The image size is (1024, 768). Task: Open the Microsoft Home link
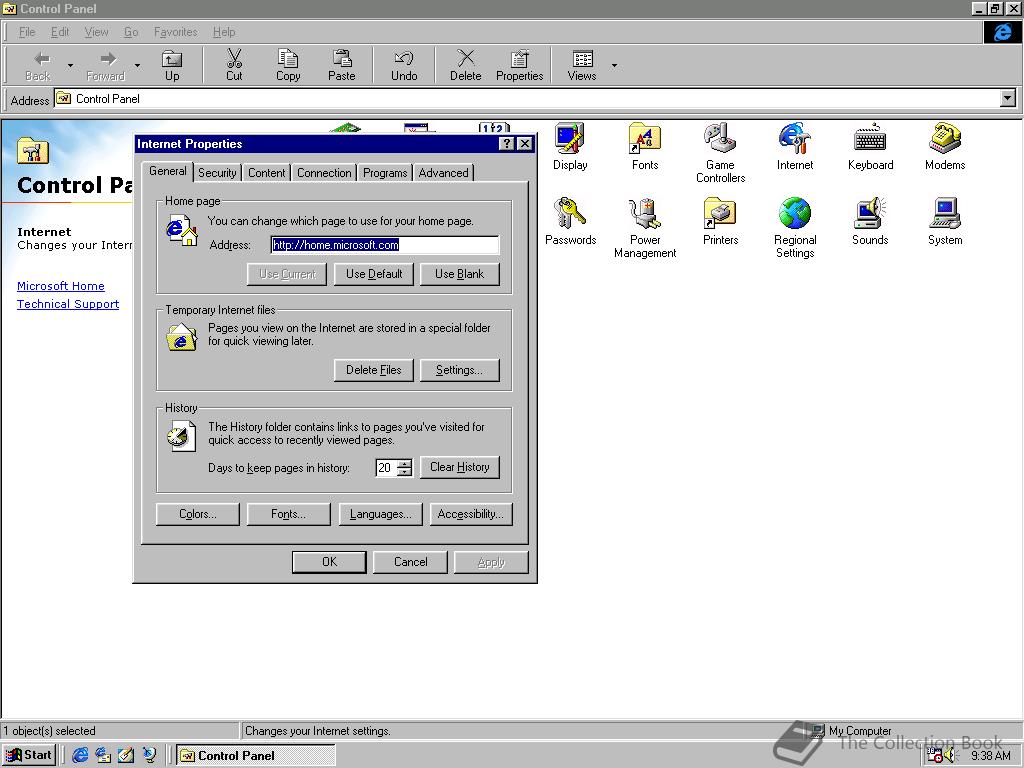click(61, 286)
